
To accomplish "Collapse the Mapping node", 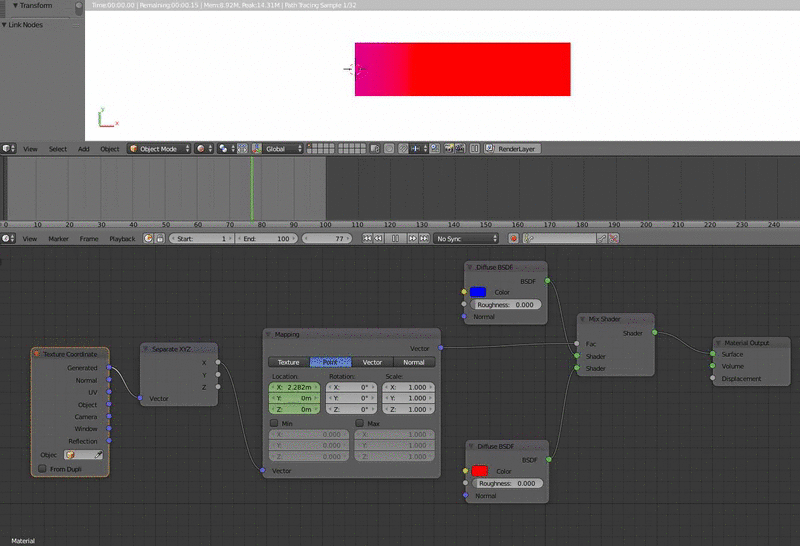I will coord(268,334).
